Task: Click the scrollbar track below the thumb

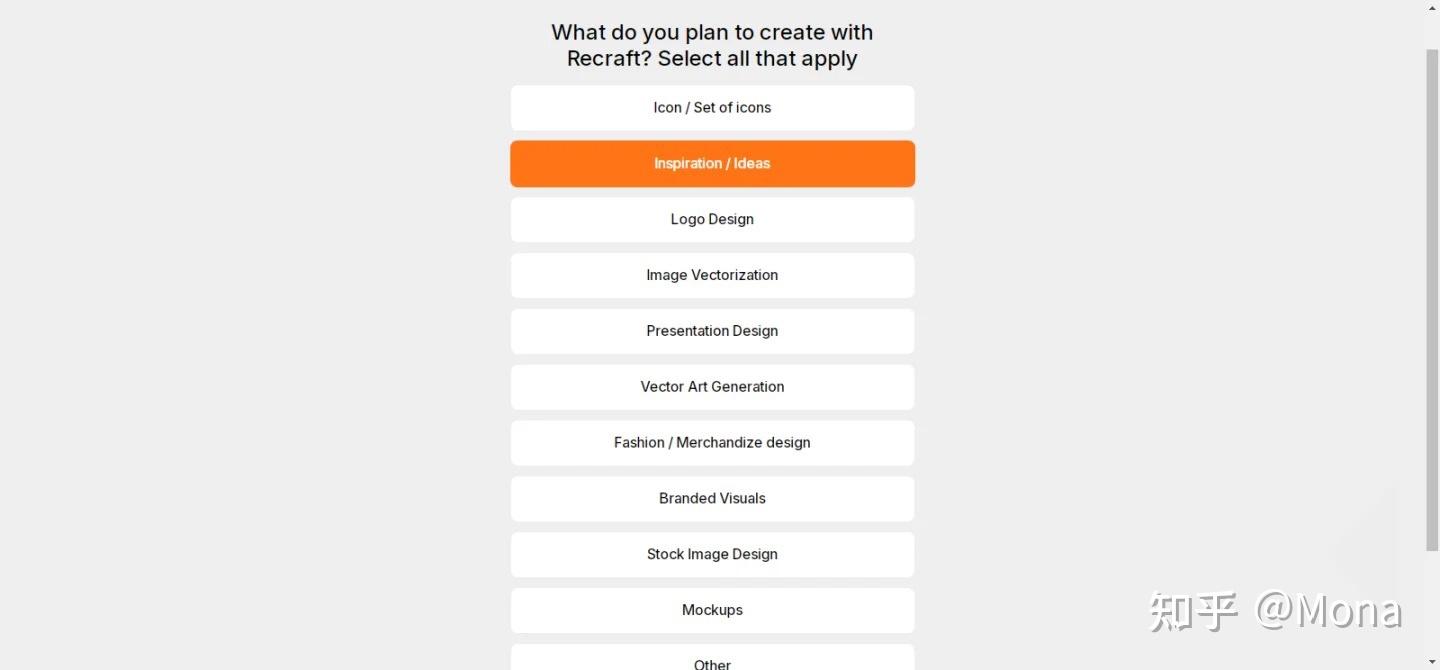Action: (1432, 600)
